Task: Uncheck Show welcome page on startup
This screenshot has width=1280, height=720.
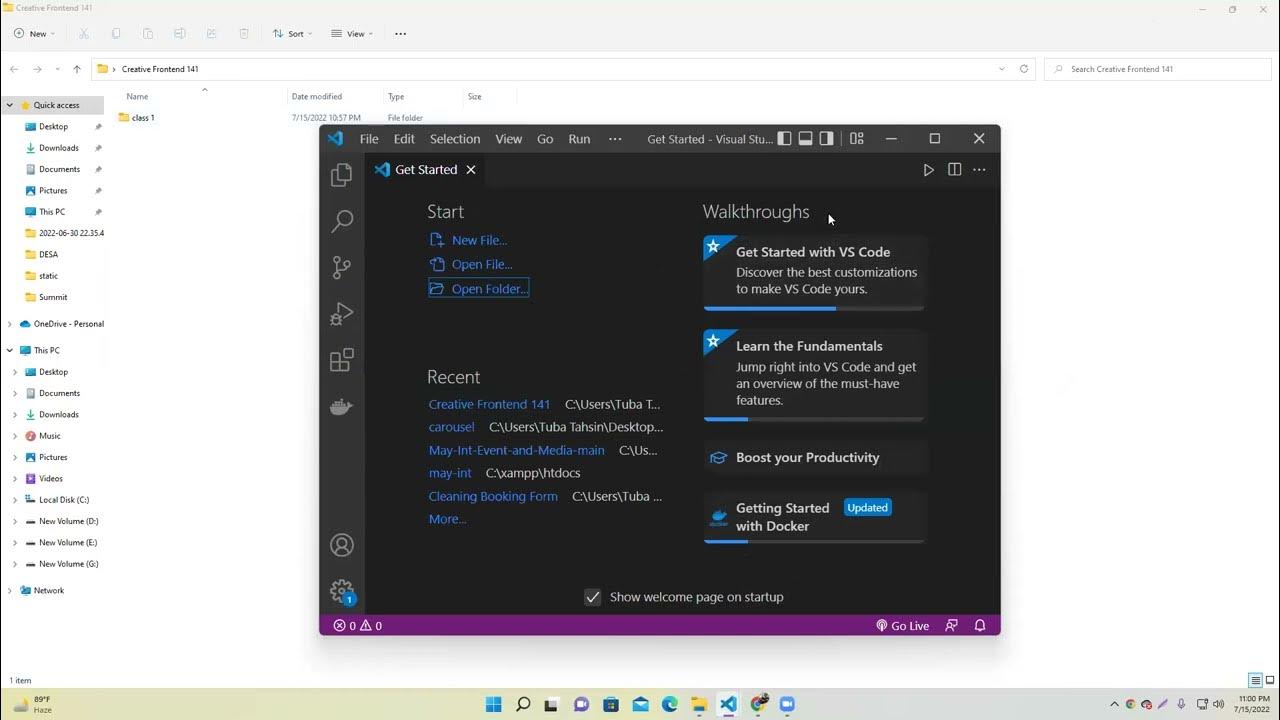Action: coord(593,597)
